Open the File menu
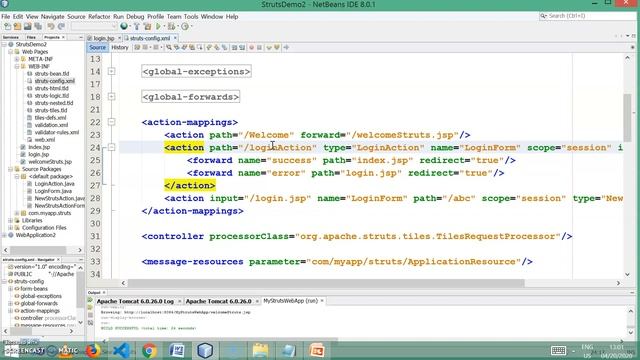Screen dimensions: 640x360 tap(5, 17)
